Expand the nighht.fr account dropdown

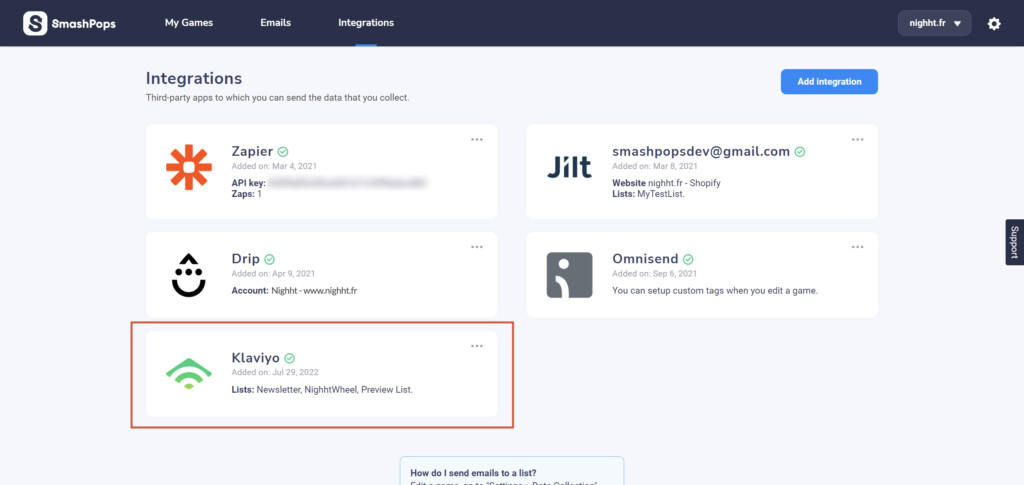point(935,23)
